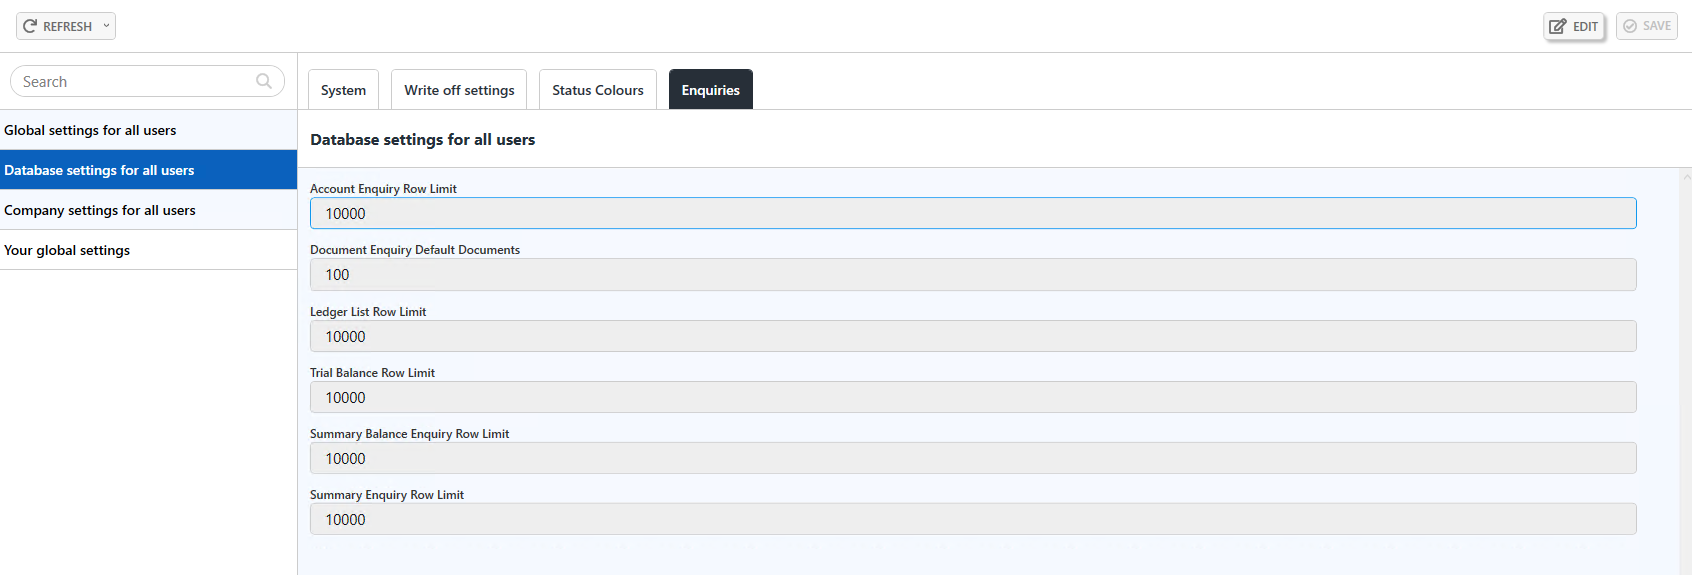Click the search magnifier icon
Image resolution: width=1692 pixels, height=575 pixels.
tap(264, 81)
